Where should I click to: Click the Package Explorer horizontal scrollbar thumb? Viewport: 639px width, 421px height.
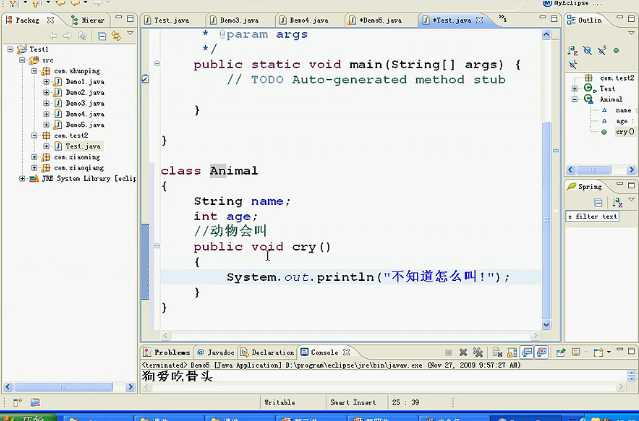(64, 387)
